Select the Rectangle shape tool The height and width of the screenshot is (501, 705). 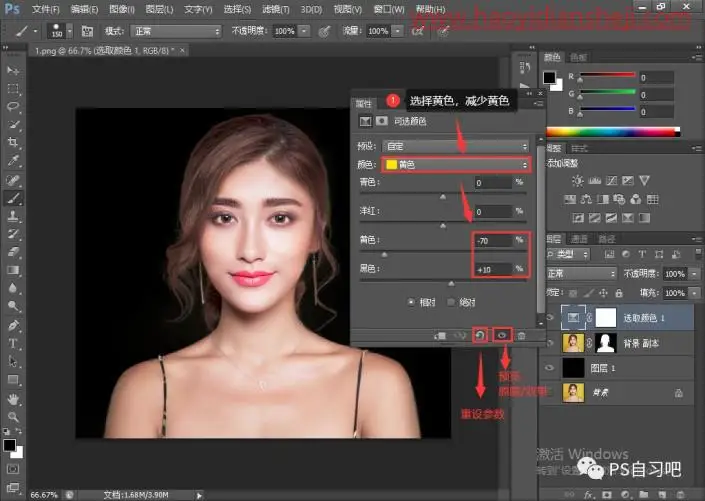coord(13,380)
